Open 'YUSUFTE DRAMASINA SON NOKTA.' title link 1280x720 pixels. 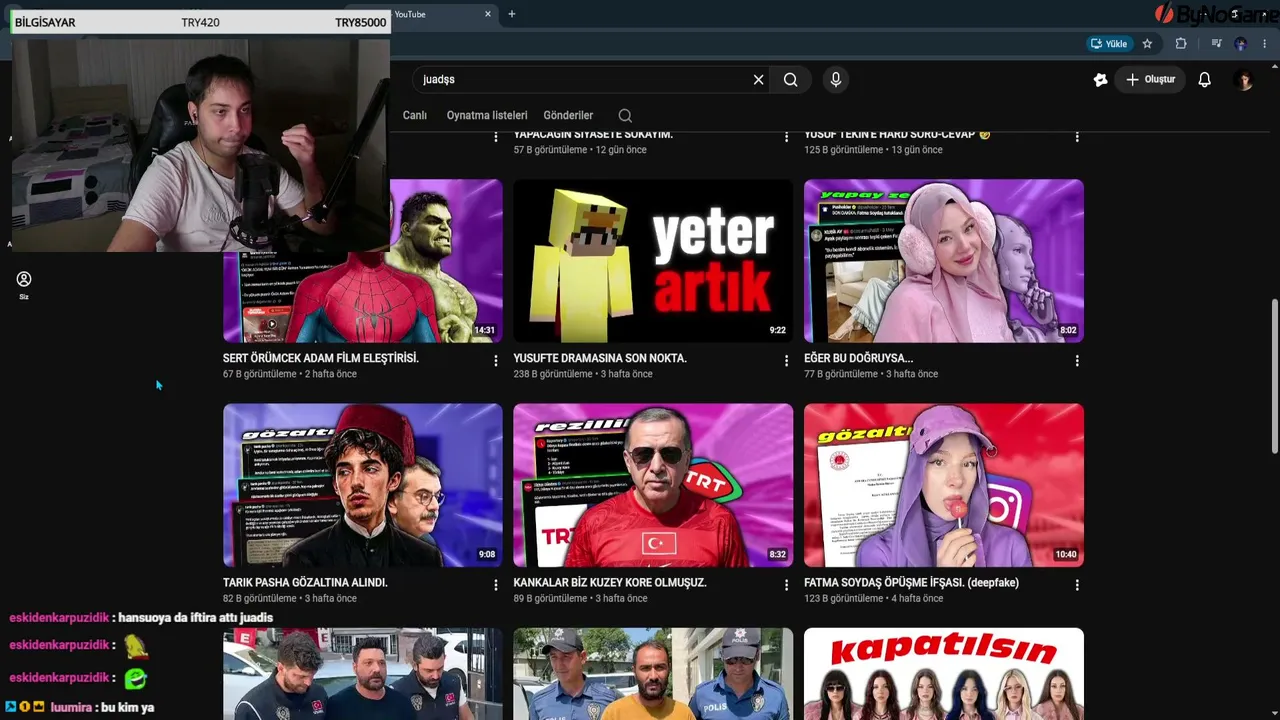pyautogui.click(x=600, y=358)
